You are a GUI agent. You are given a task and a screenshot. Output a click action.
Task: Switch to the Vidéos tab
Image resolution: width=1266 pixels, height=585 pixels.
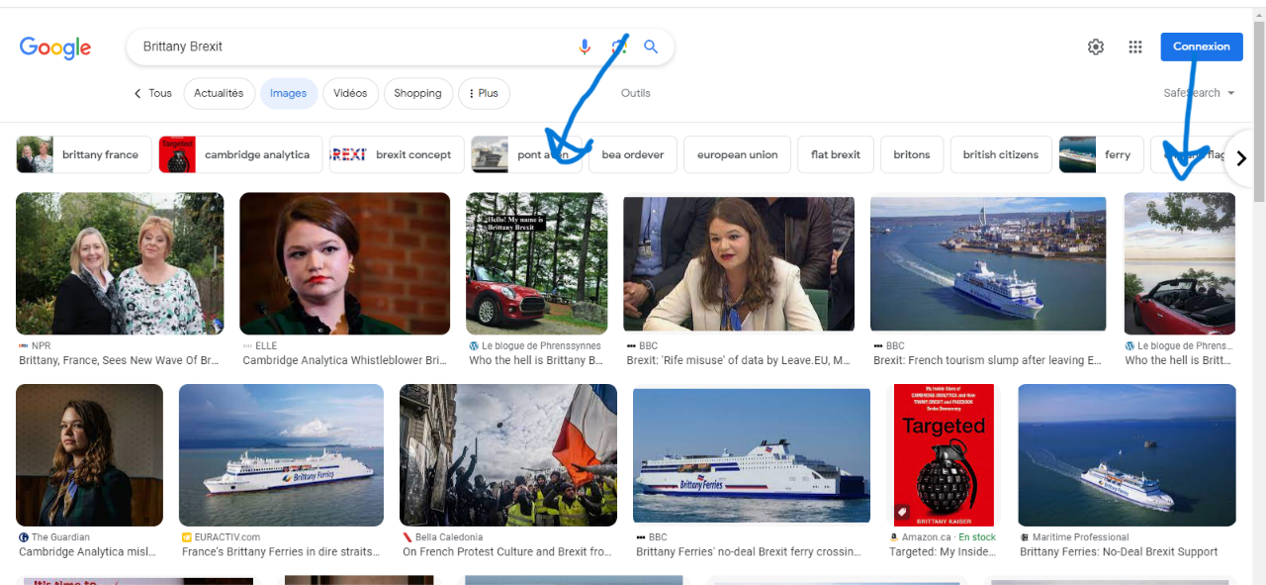[350, 93]
